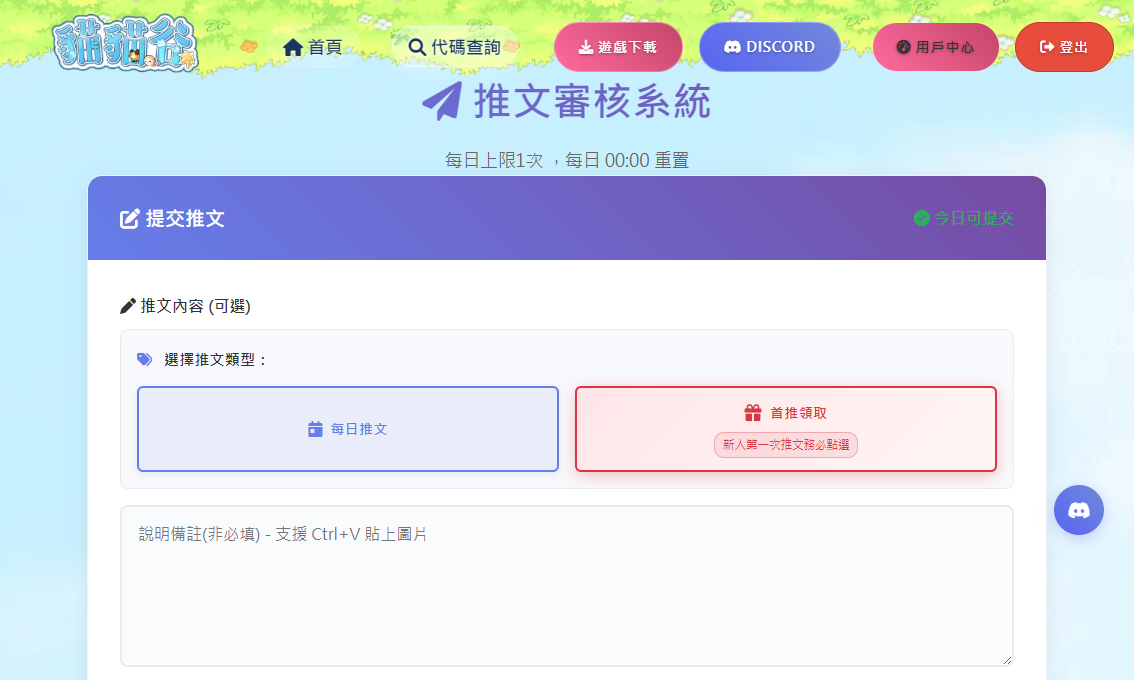This screenshot has width=1134, height=680.
Task: Click the 新人第一次推文務必點選 badge
Action: pyautogui.click(x=785, y=442)
